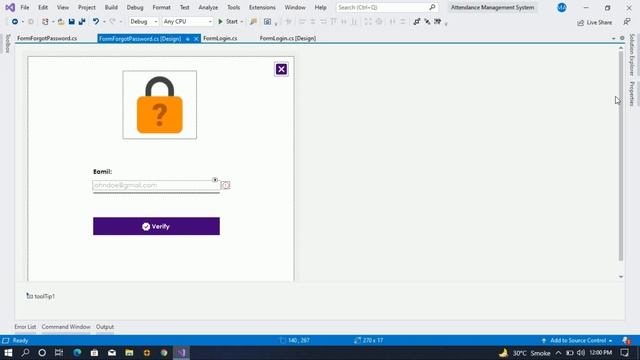The image size is (640, 360).
Task: Expand the Properties side tab
Action: coord(632,94)
